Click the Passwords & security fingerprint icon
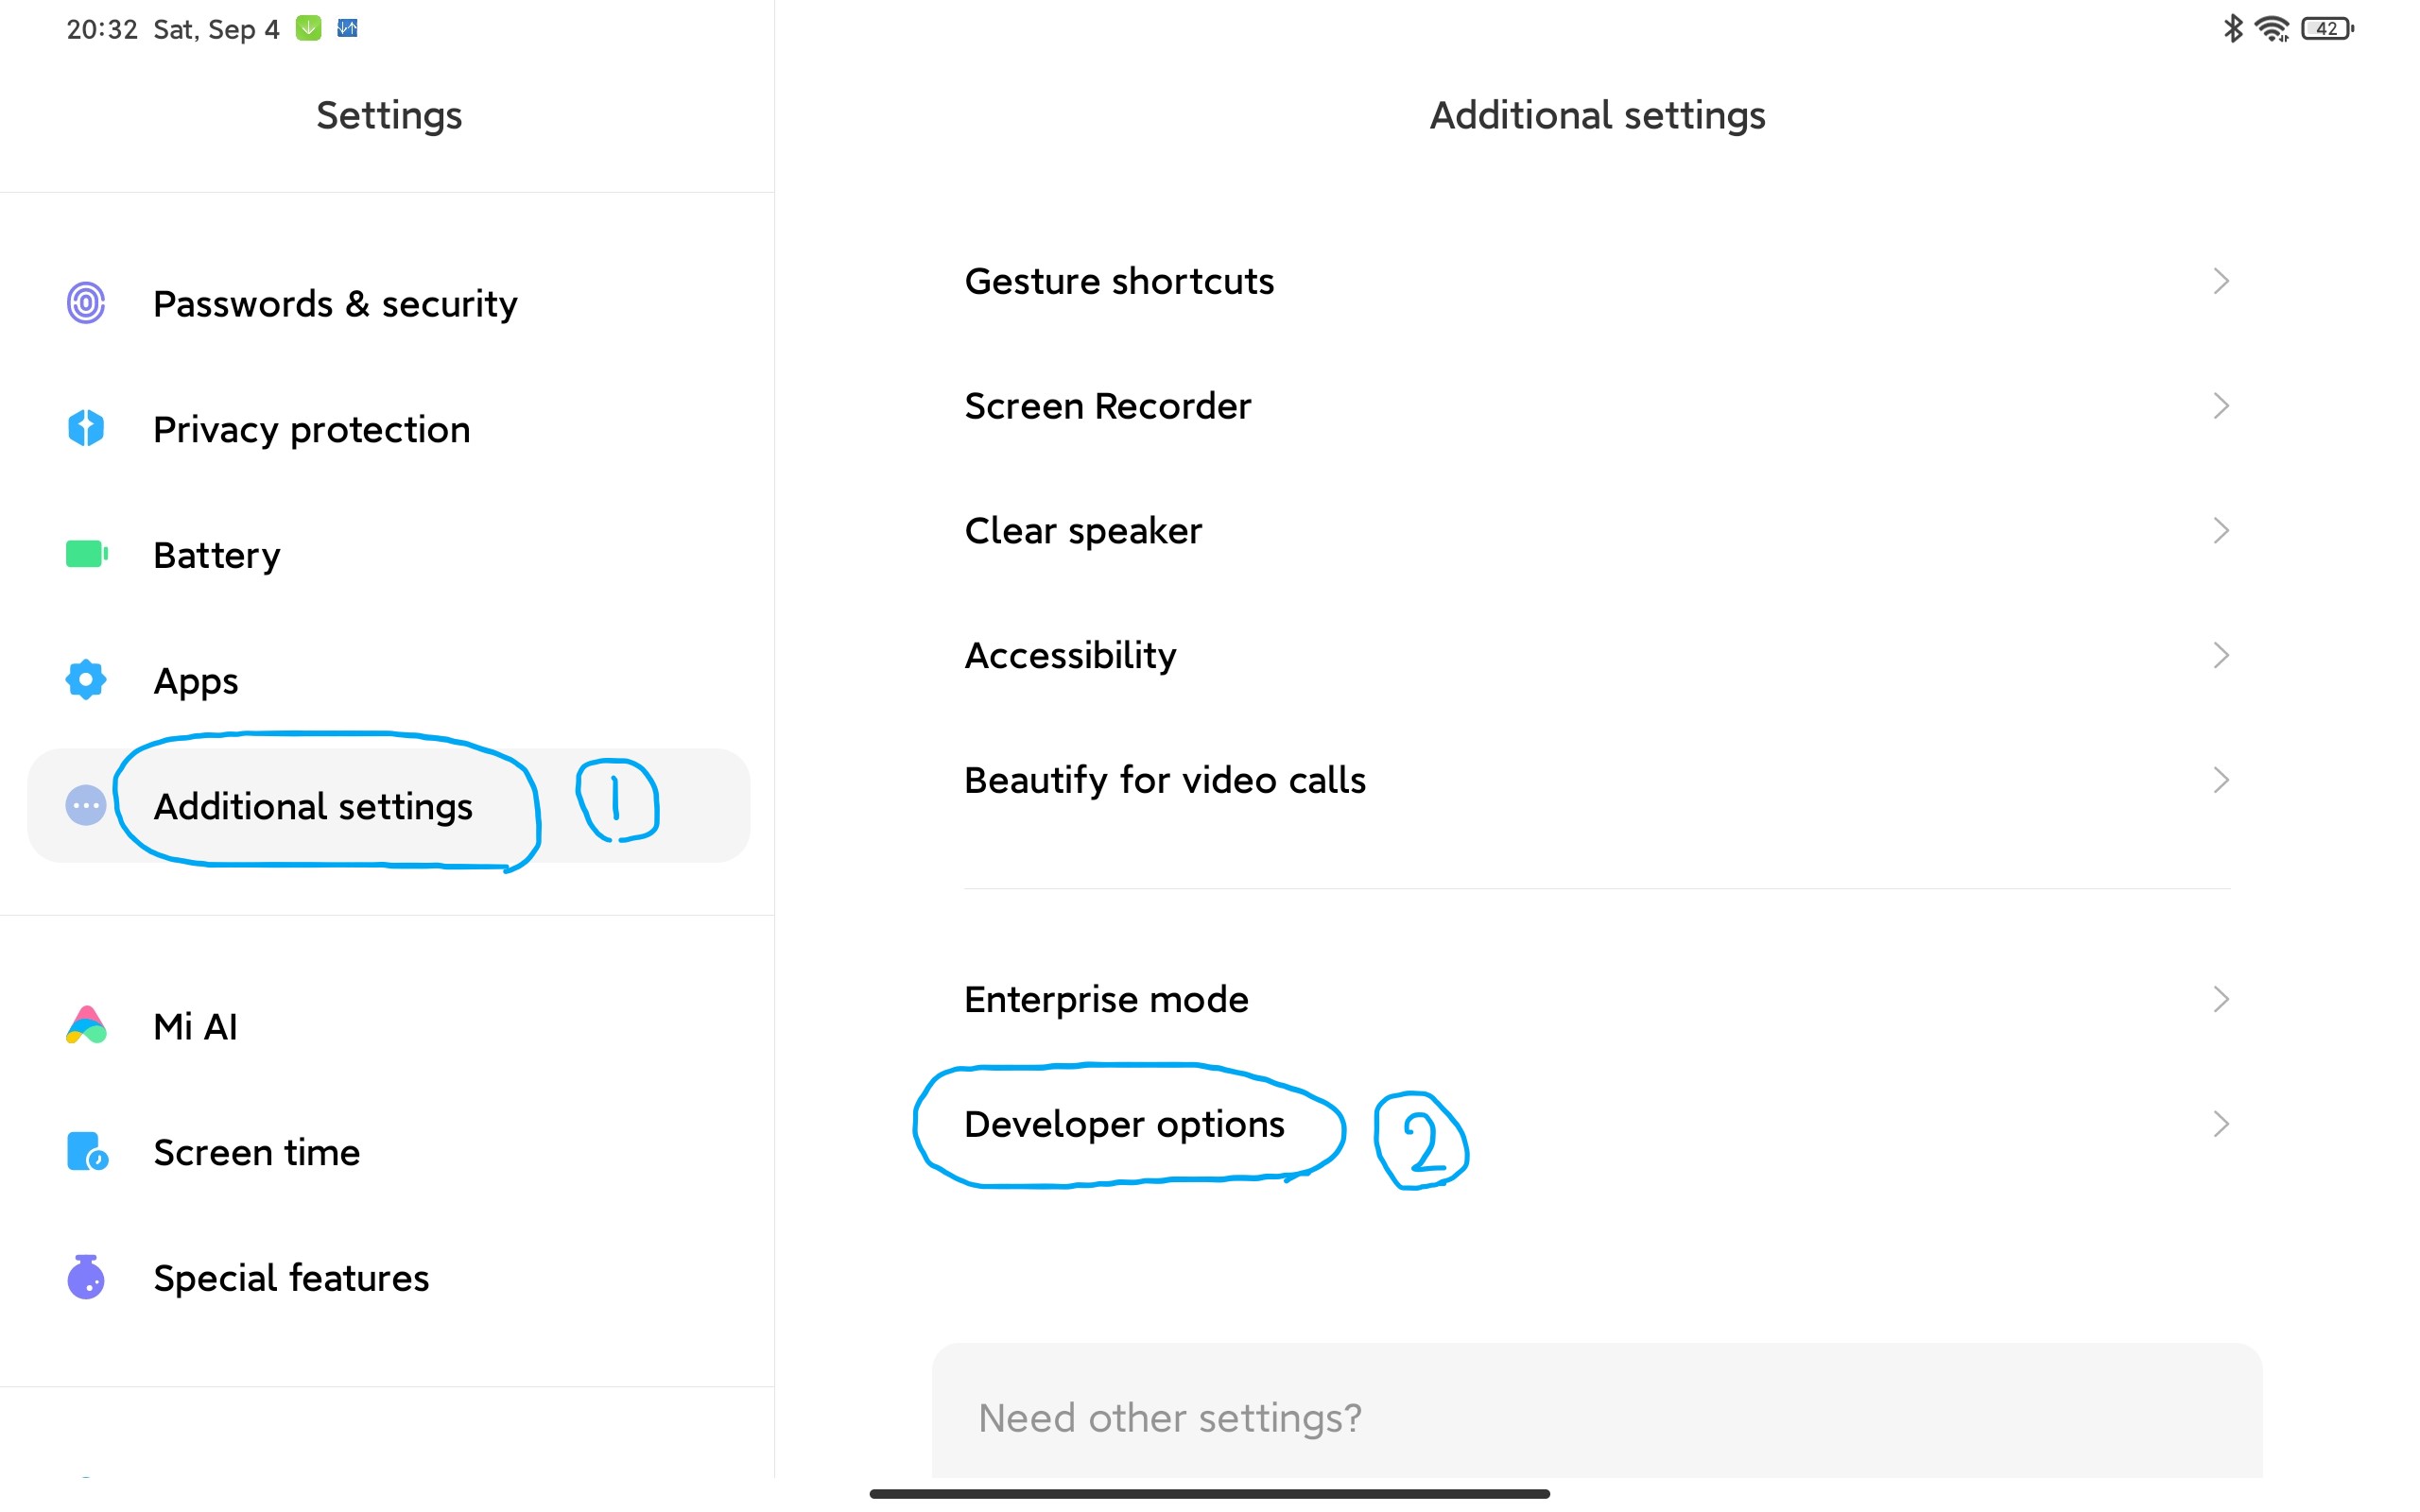This screenshot has height=1512, width=2420. 86,303
